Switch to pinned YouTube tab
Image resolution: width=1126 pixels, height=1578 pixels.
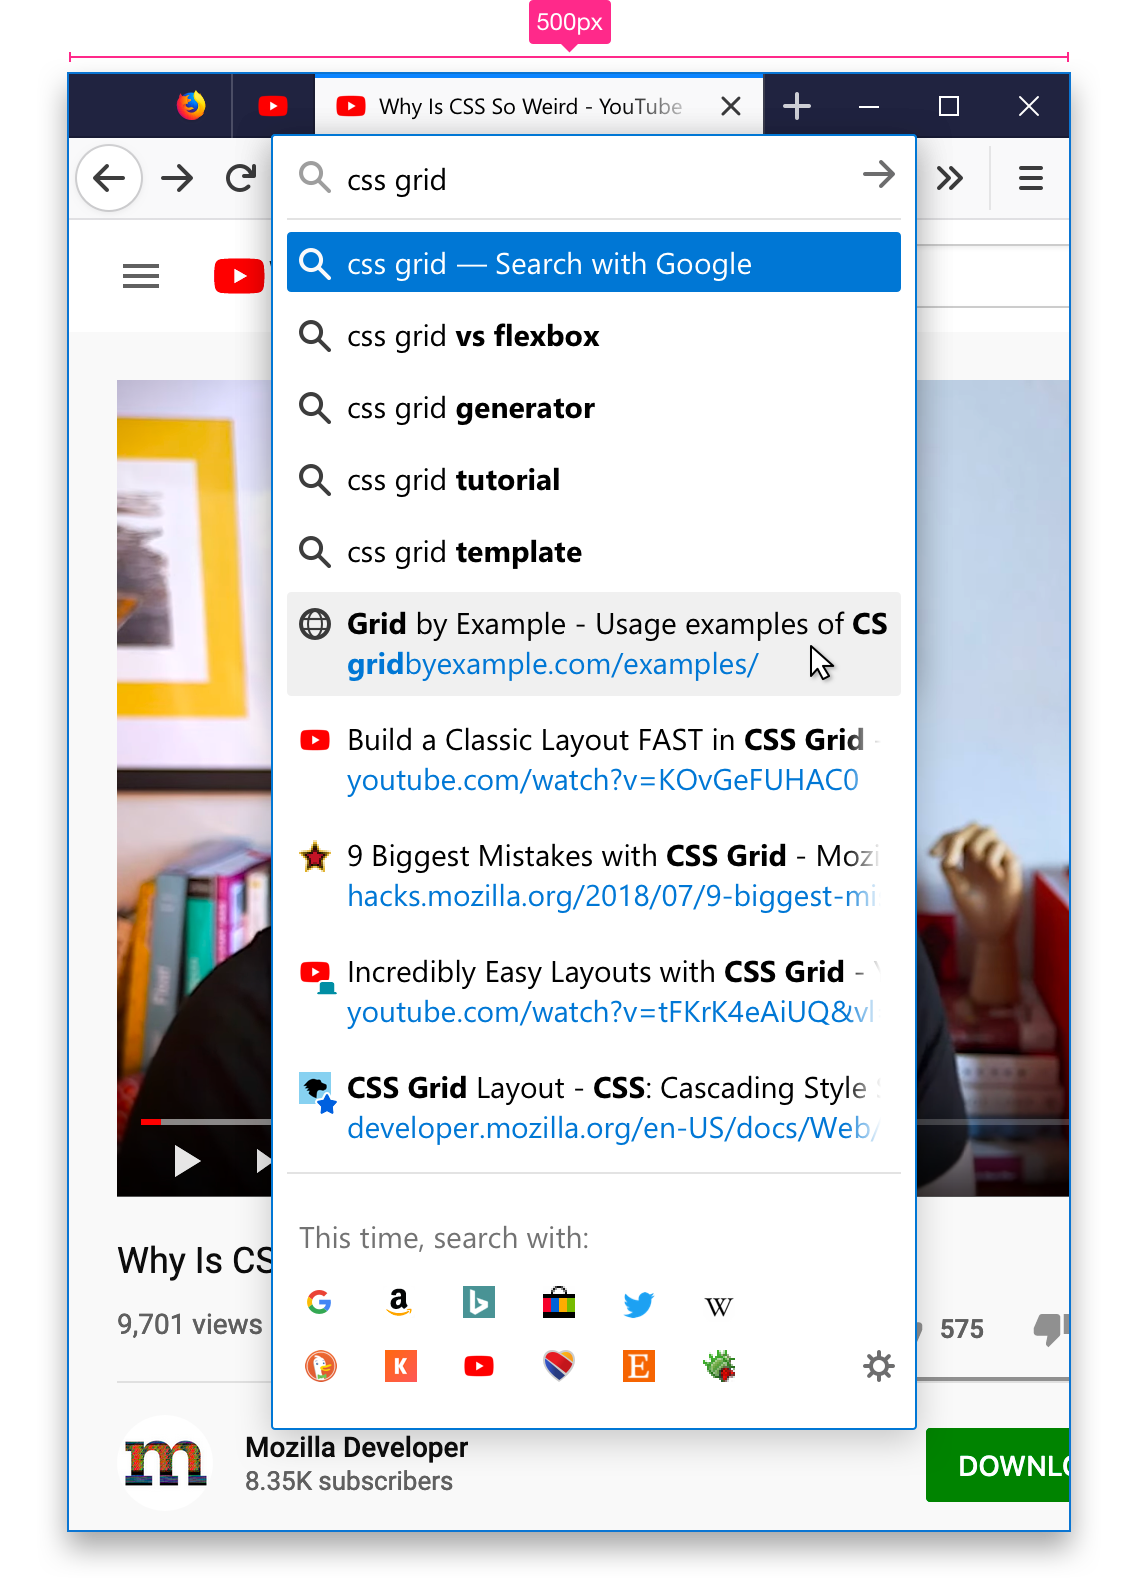pos(273,106)
